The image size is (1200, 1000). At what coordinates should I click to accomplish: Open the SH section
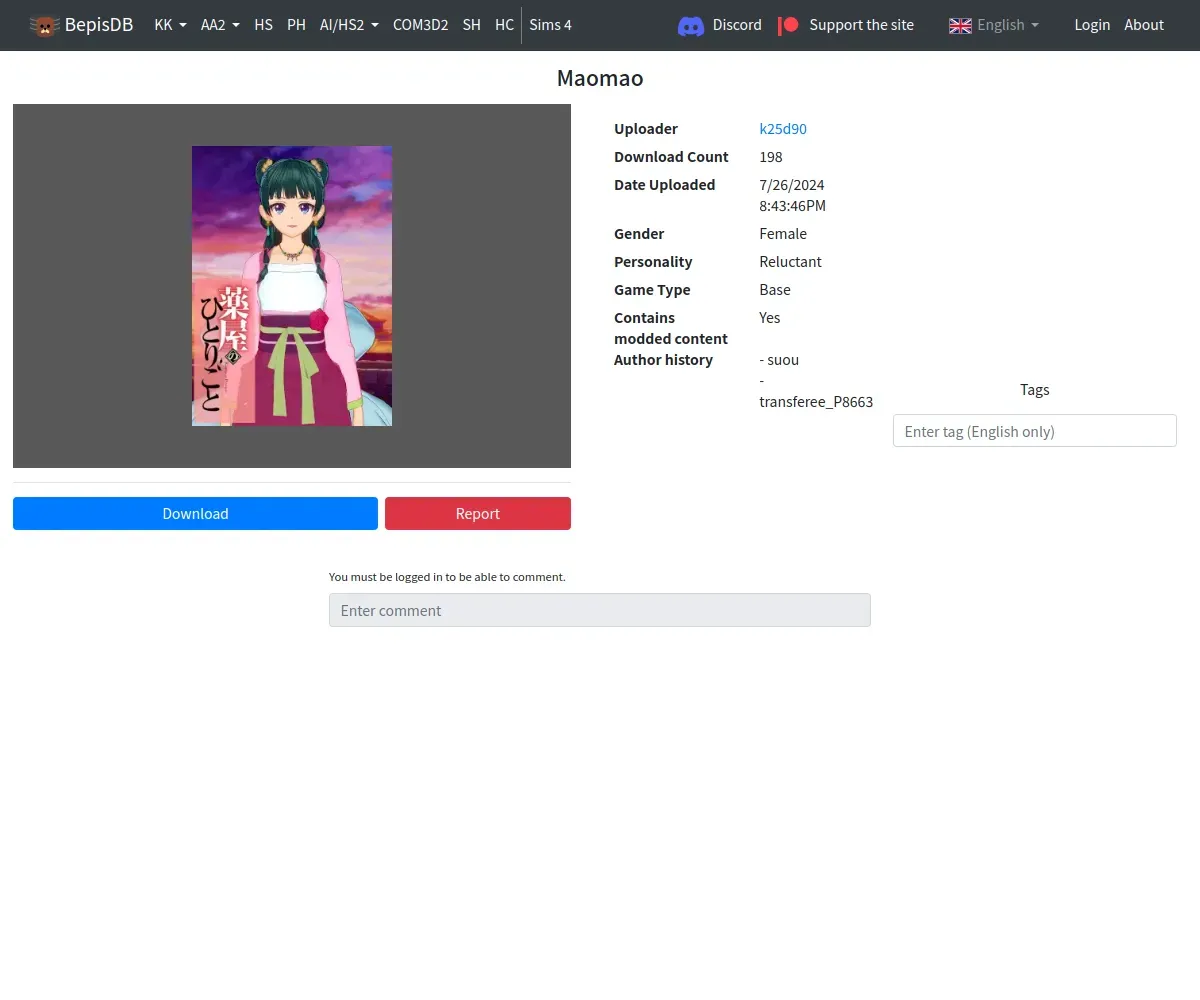[x=471, y=25]
